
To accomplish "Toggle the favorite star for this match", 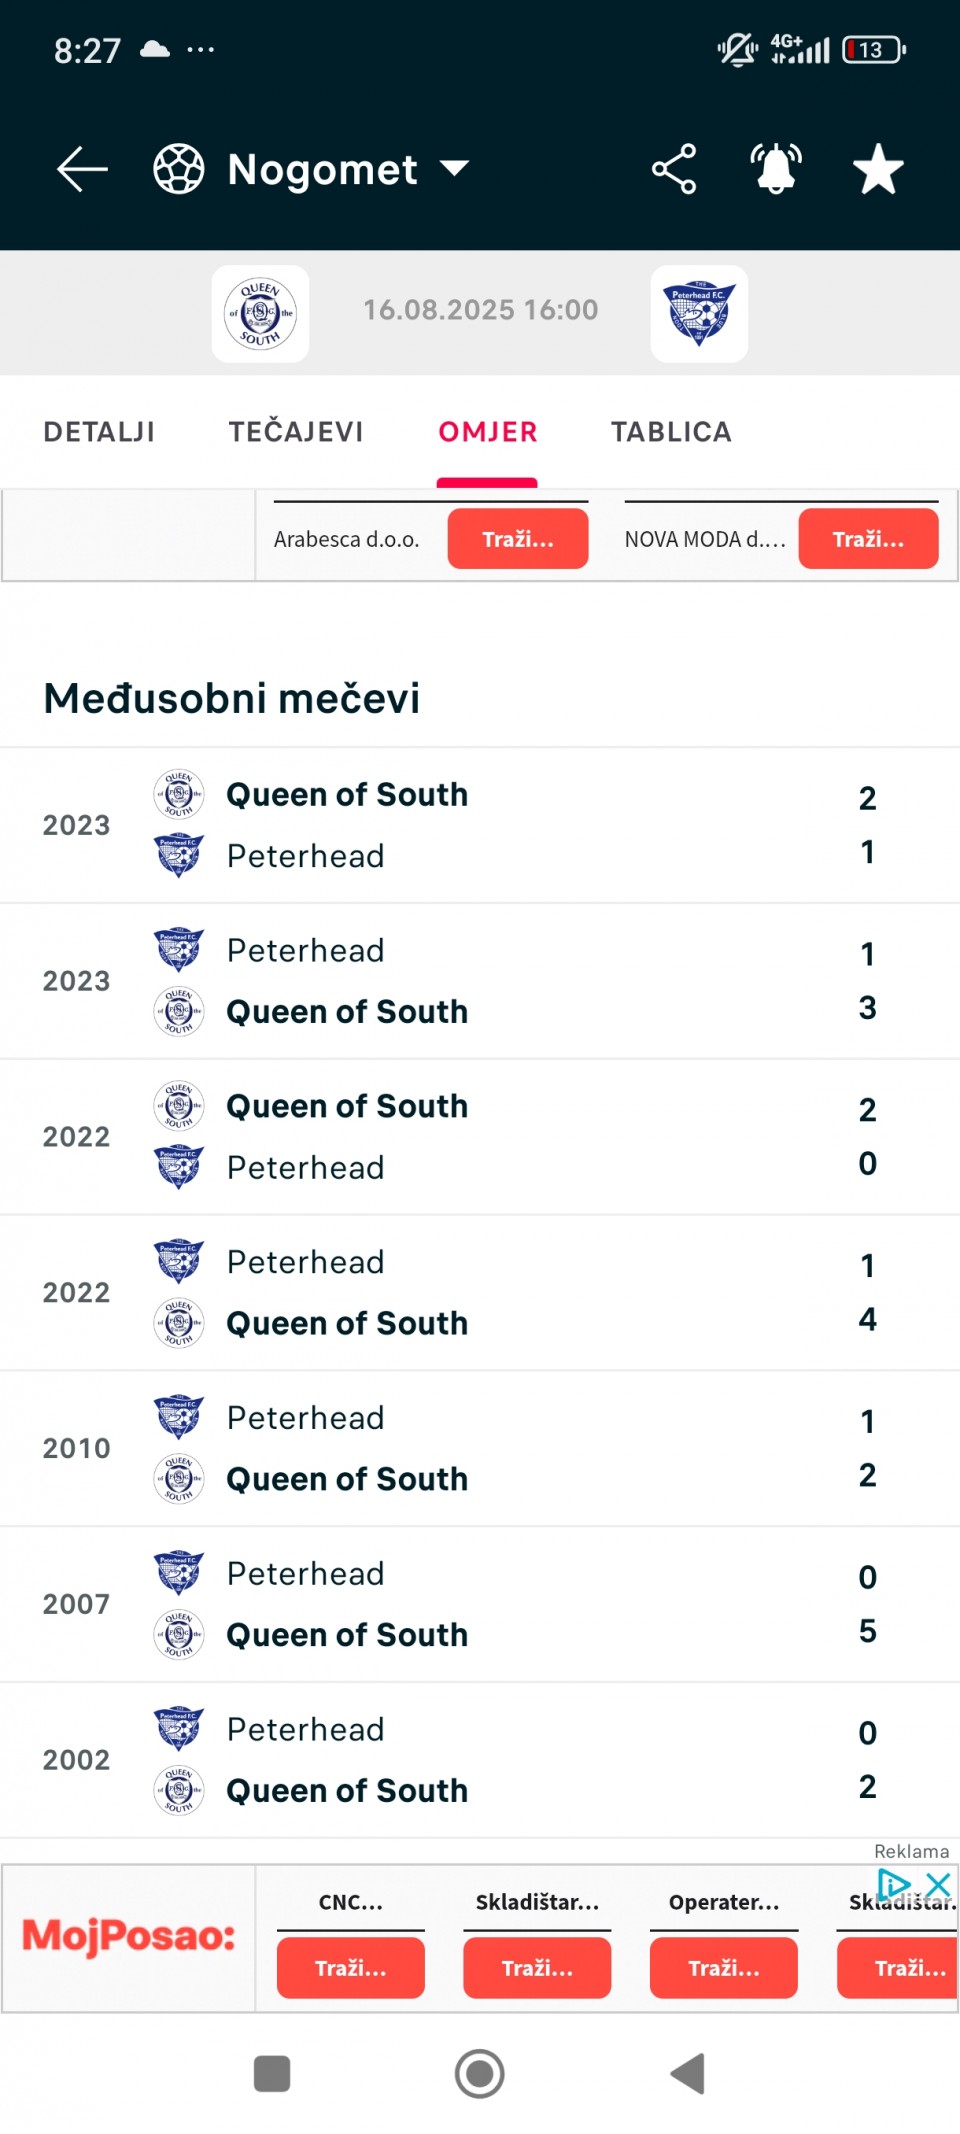I will 878,169.
